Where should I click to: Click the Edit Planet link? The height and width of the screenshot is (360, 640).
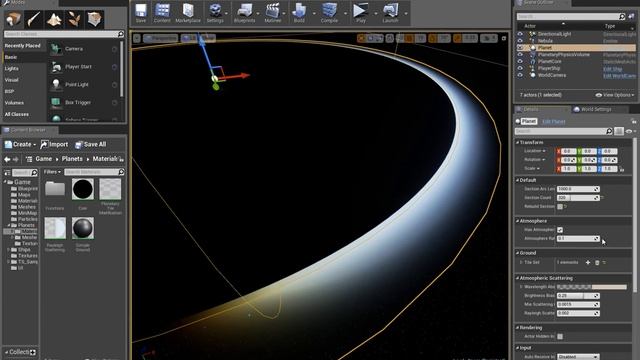click(x=553, y=122)
